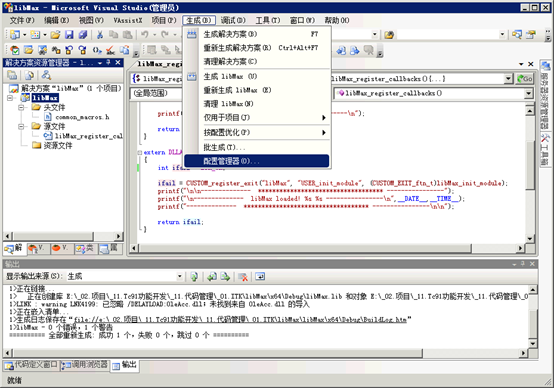Click the VA spell check abc icon

[x=110, y=50]
